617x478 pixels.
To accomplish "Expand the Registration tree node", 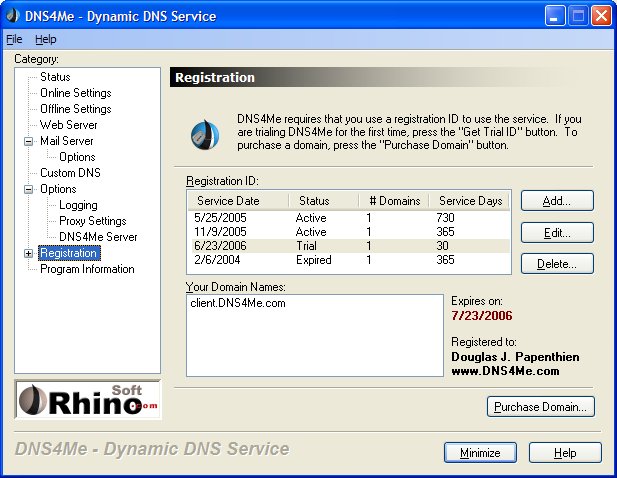I will click(28, 253).
